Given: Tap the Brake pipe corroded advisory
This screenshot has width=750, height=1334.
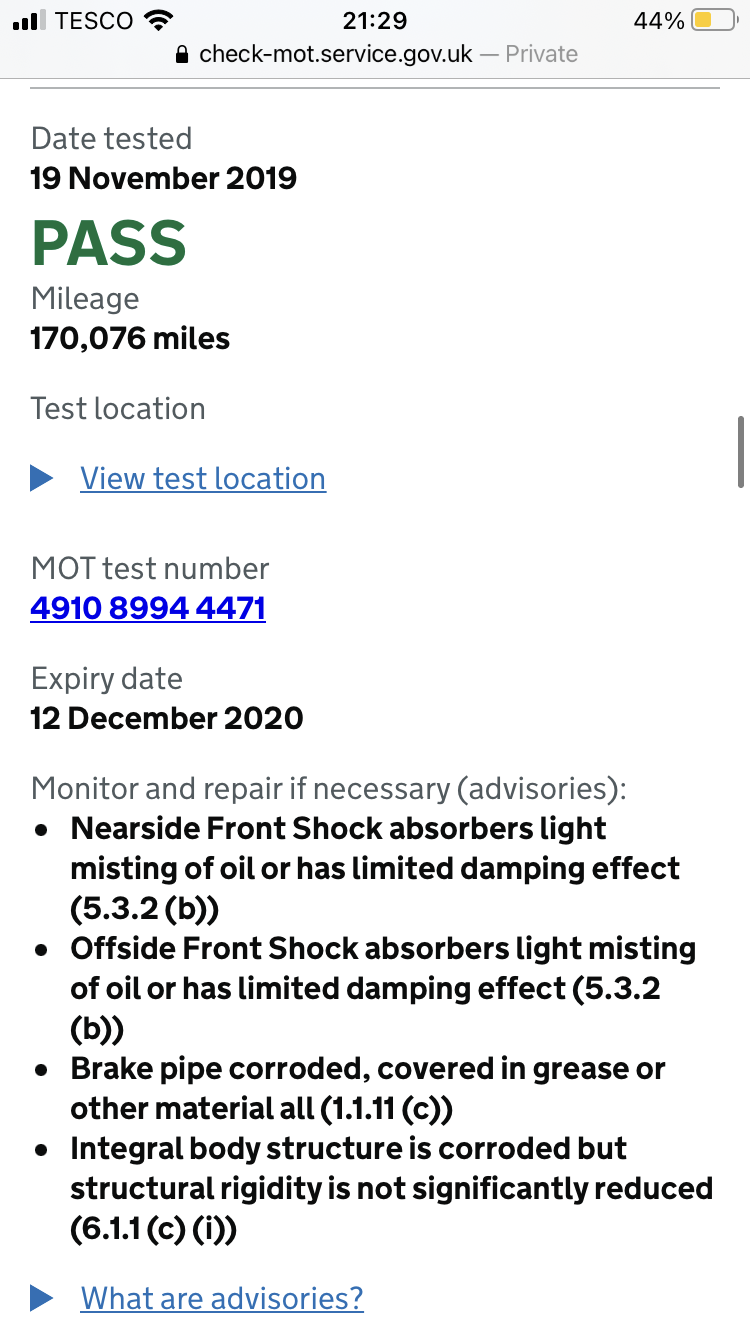Looking at the screenshot, I should pos(368,1088).
